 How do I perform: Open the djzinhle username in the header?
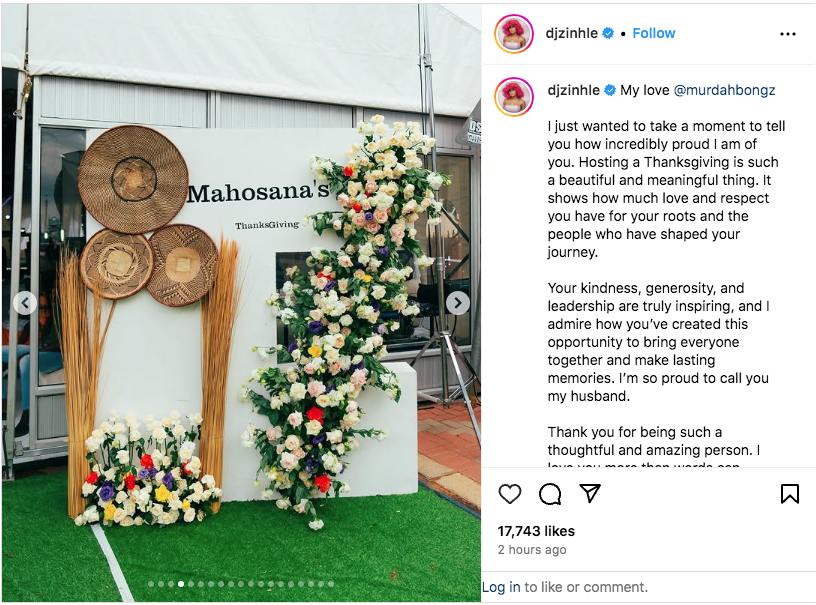tap(571, 33)
